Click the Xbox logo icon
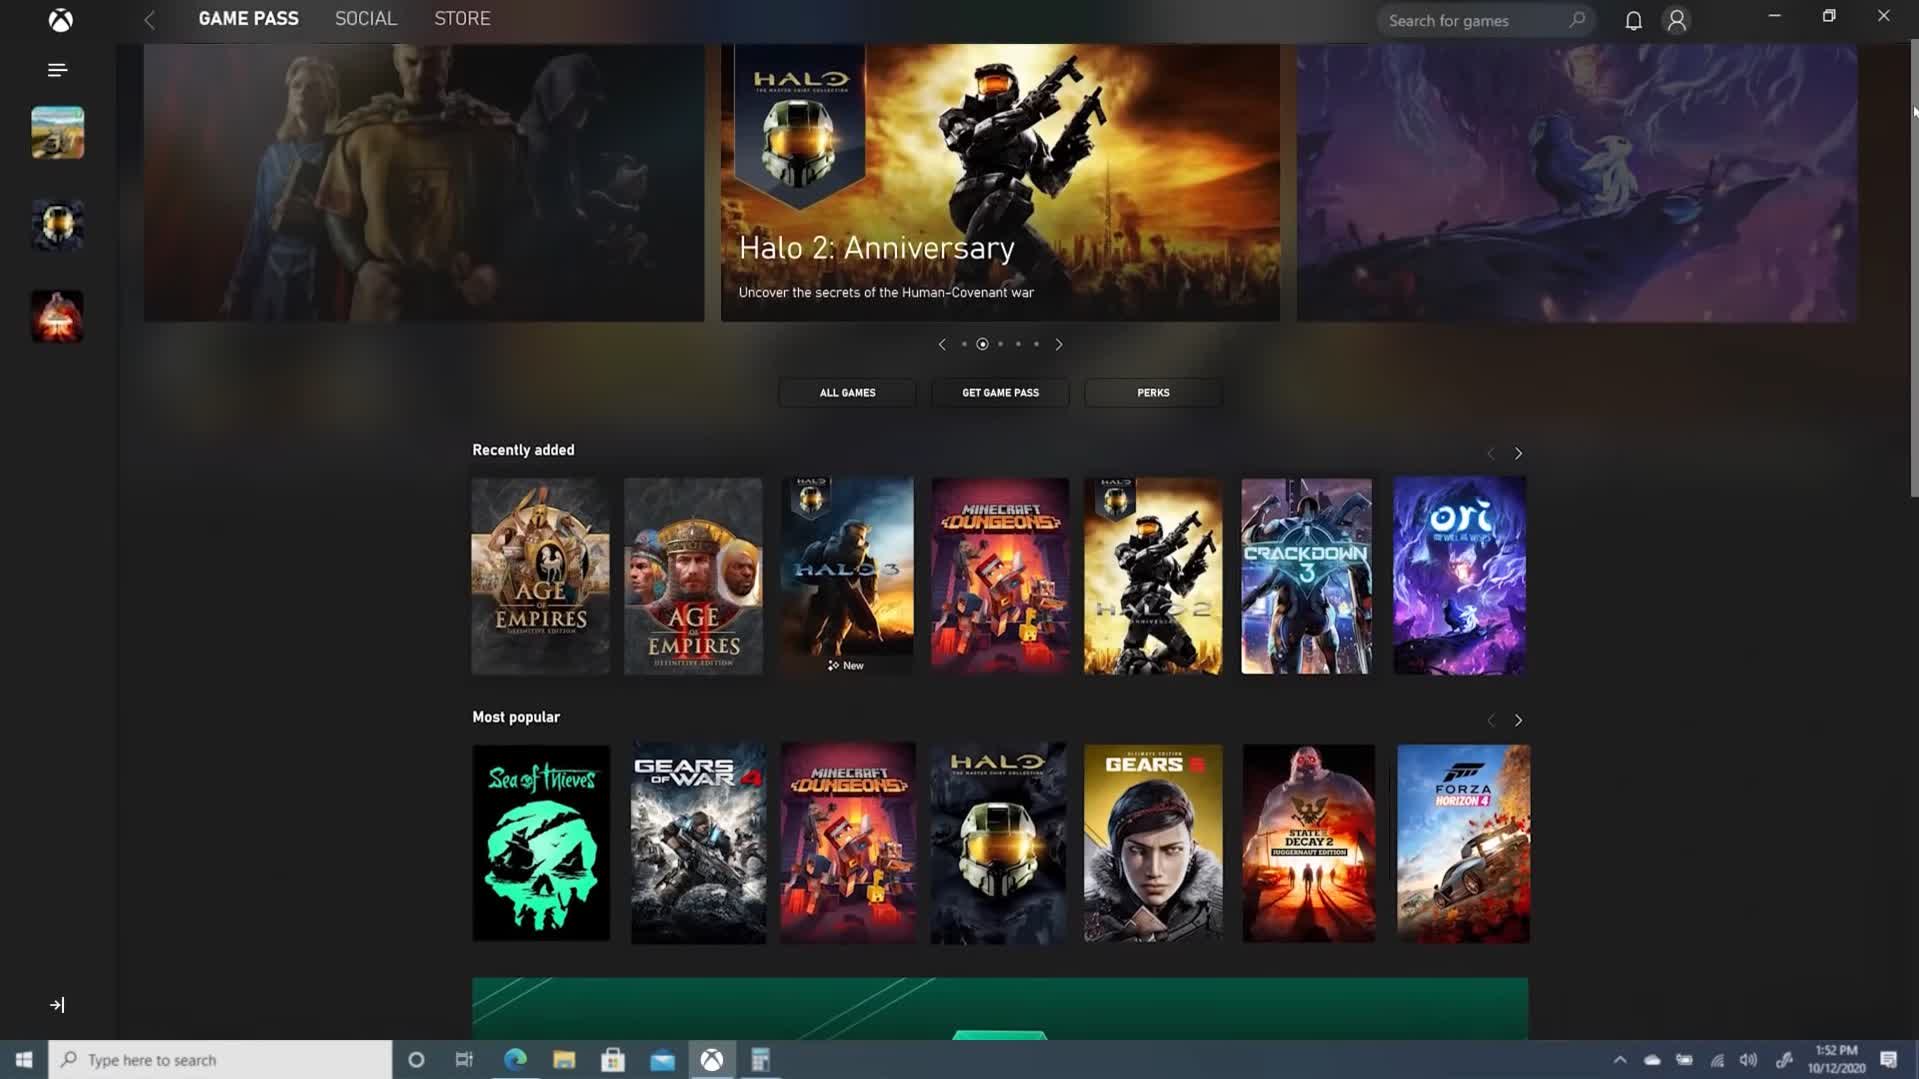 tap(61, 20)
